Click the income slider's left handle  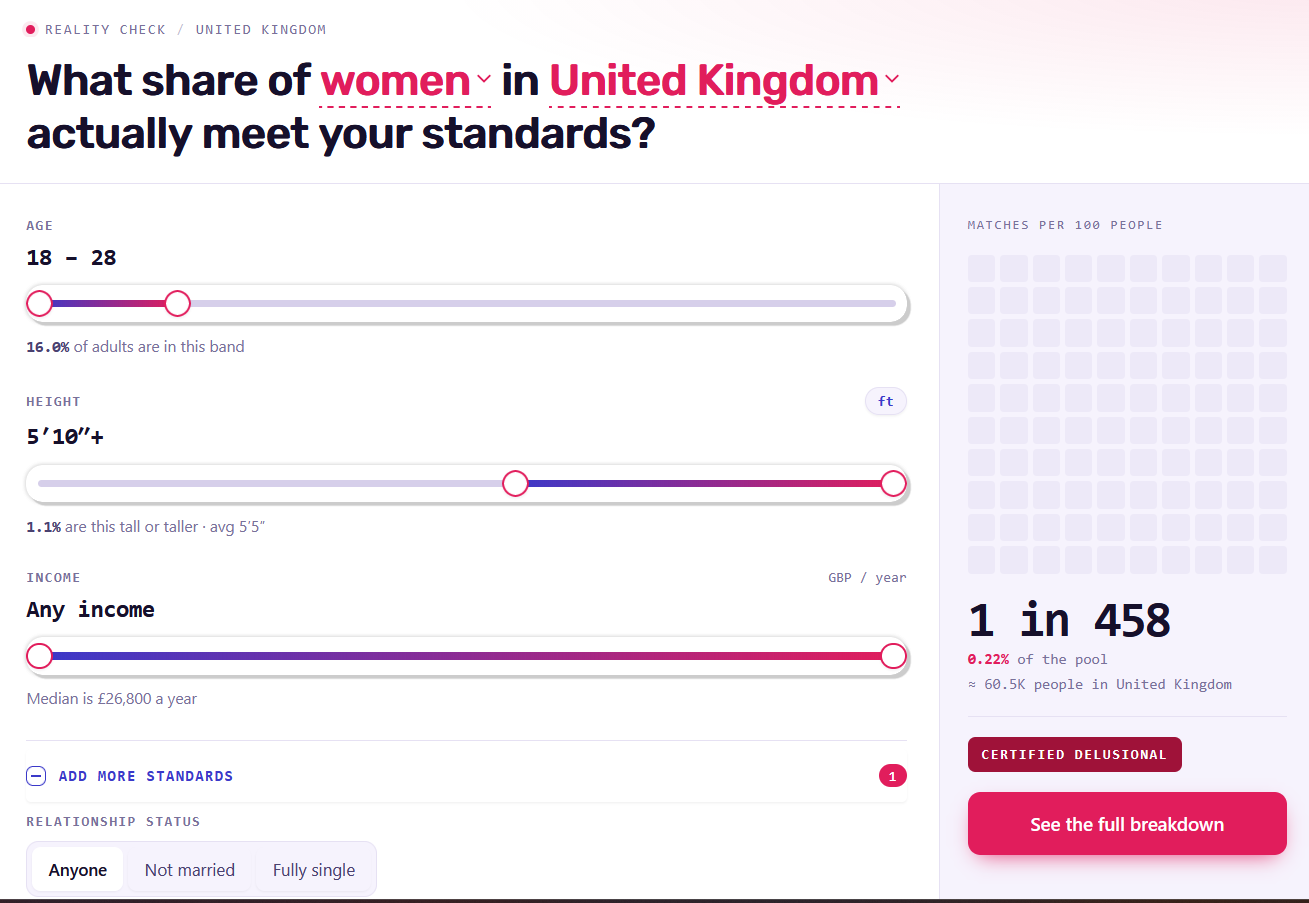(x=39, y=656)
